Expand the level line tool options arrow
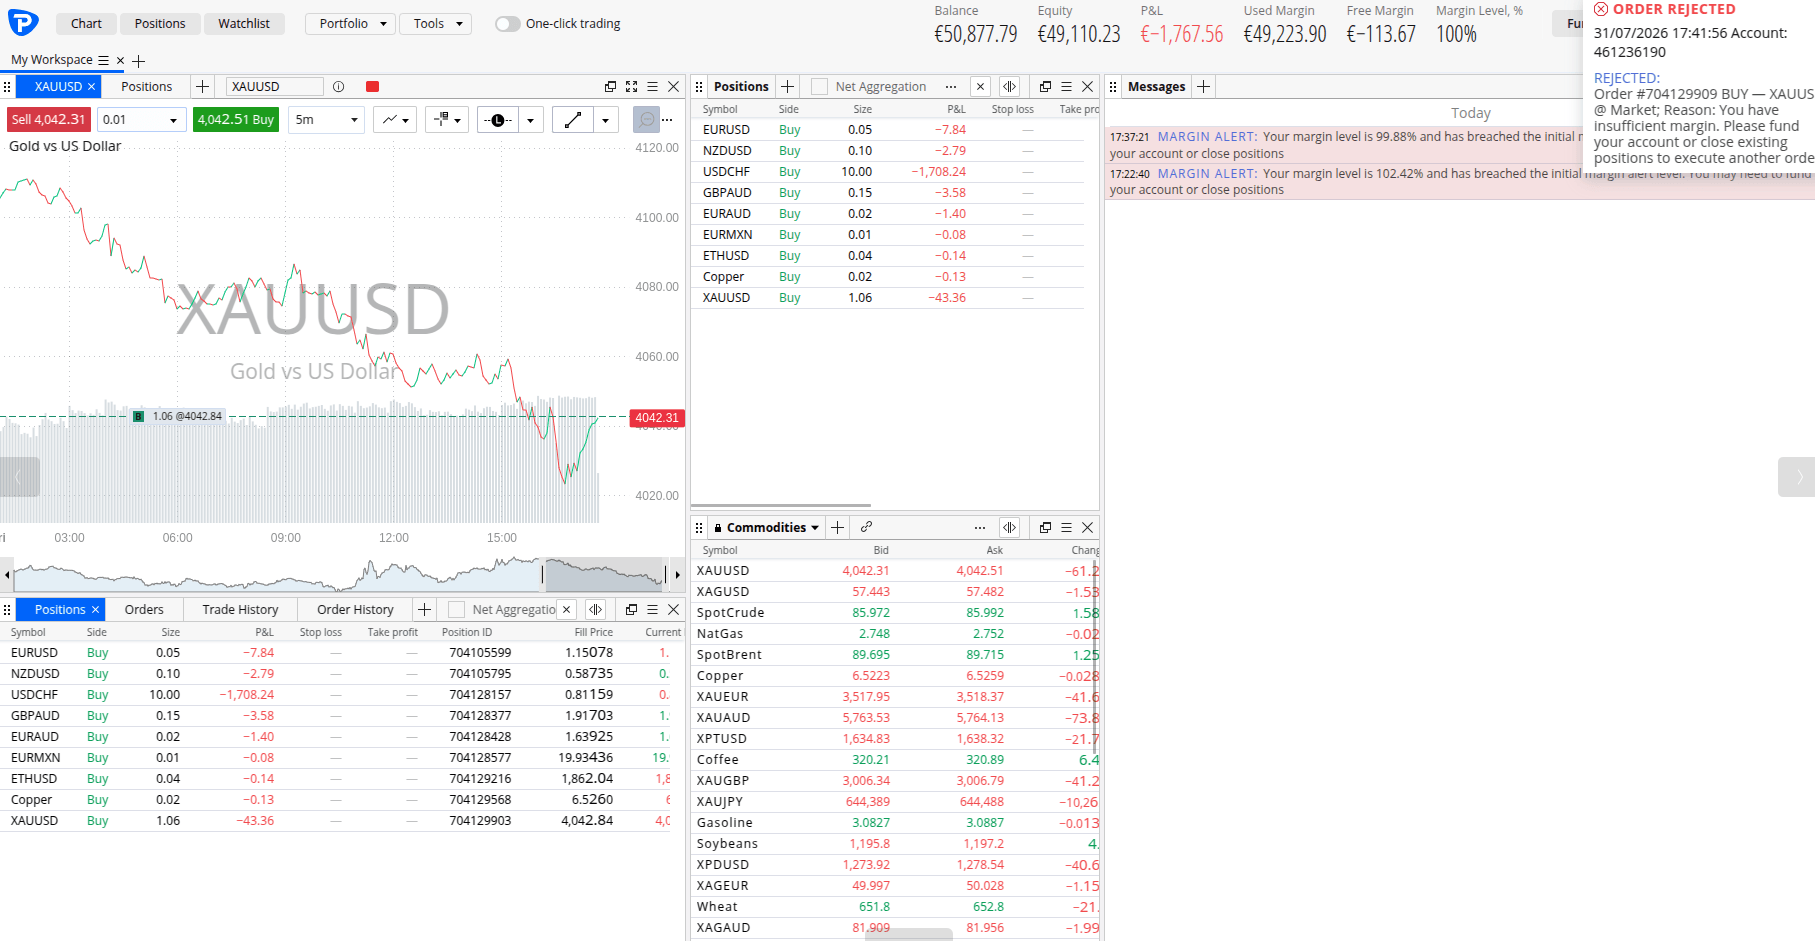This screenshot has width=1815, height=941. click(531, 120)
